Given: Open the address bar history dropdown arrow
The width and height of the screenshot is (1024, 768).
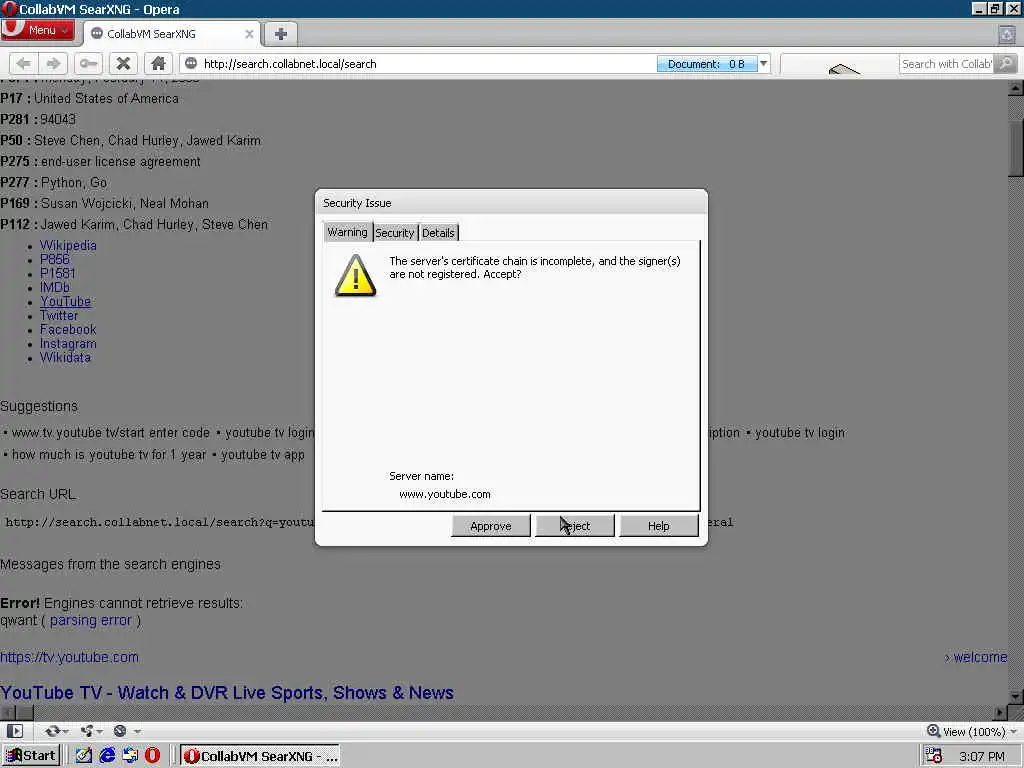Looking at the screenshot, I should (763, 63).
